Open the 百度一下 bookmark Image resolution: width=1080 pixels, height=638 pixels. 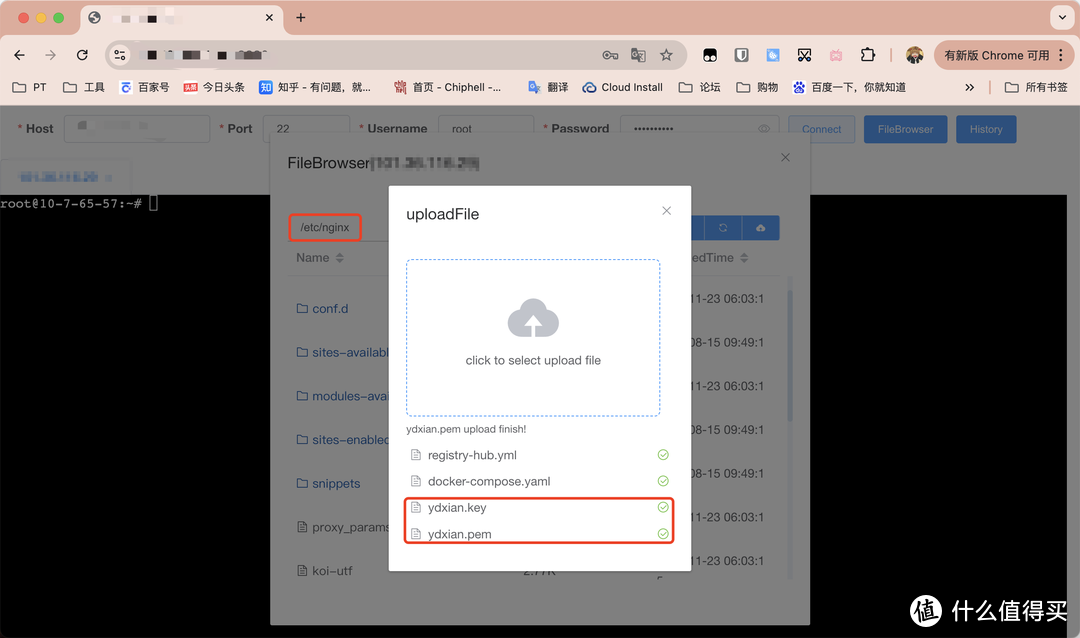point(849,88)
